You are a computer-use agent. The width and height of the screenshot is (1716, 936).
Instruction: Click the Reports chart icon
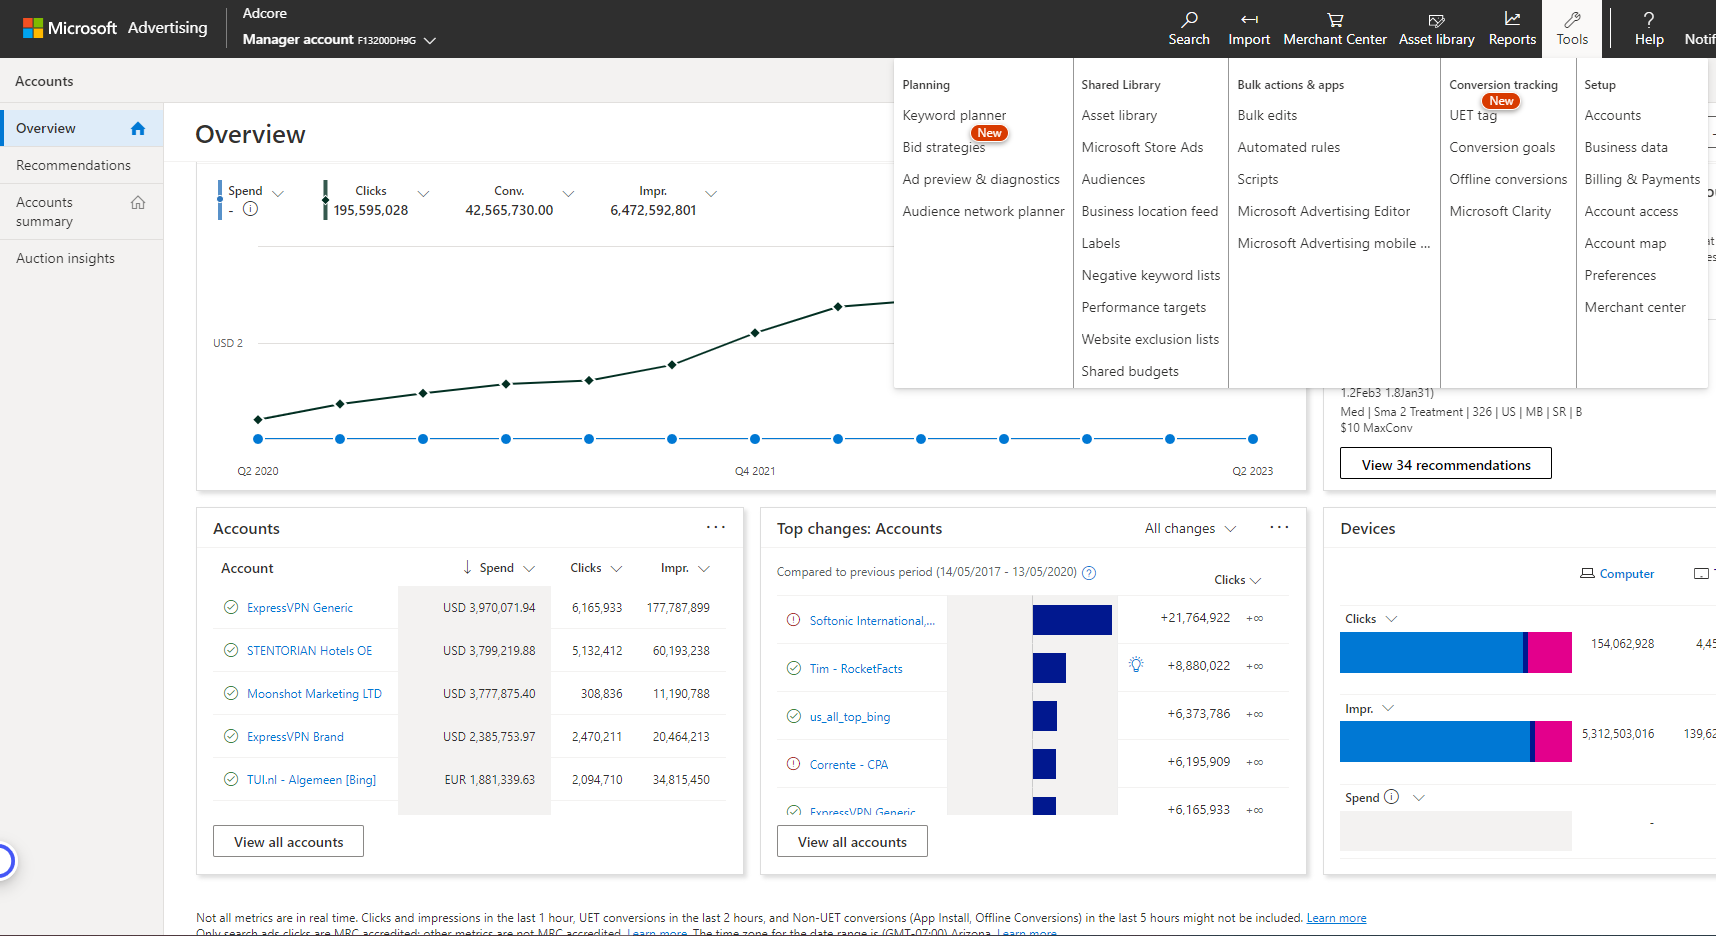click(1512, 22)
